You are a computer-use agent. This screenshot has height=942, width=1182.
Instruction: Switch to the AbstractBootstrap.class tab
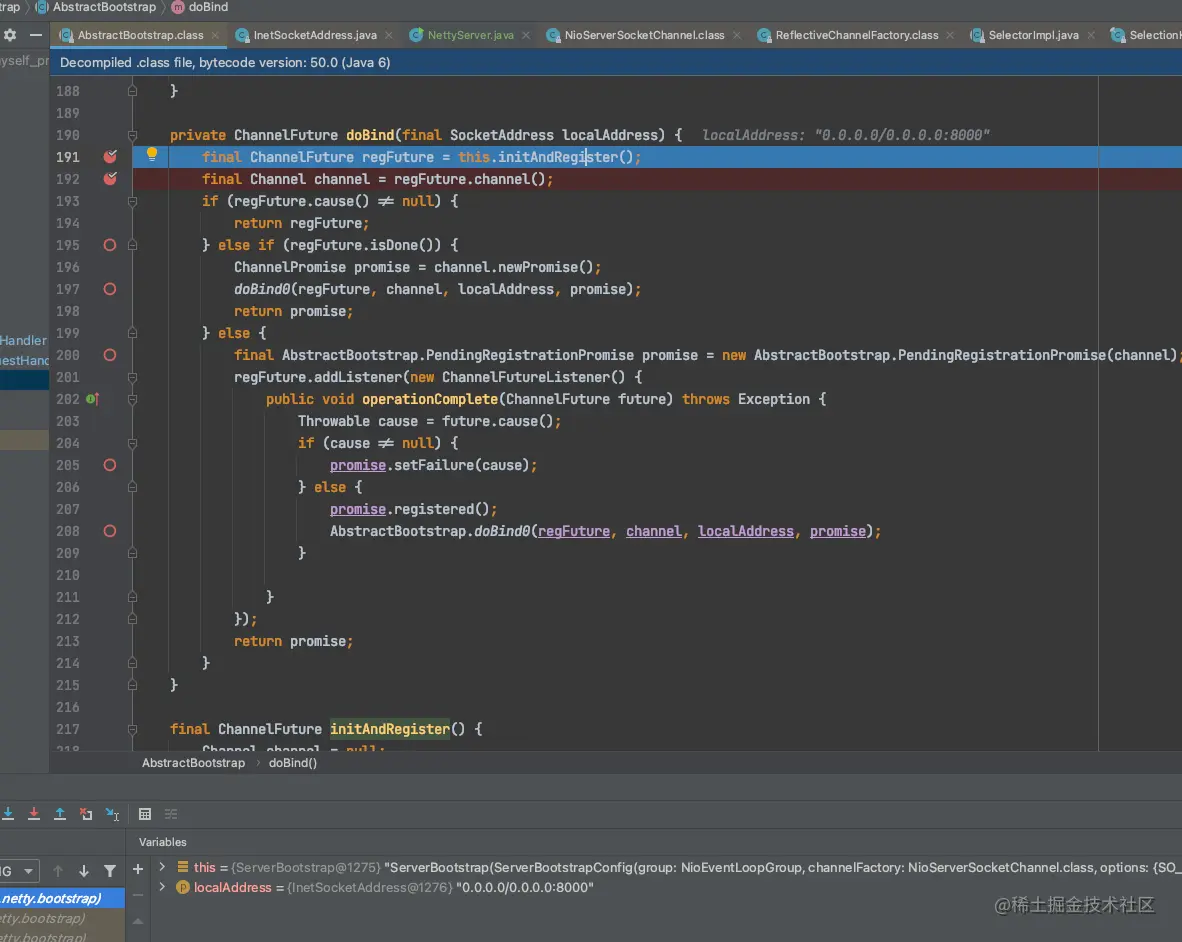[x=139, y=35]
